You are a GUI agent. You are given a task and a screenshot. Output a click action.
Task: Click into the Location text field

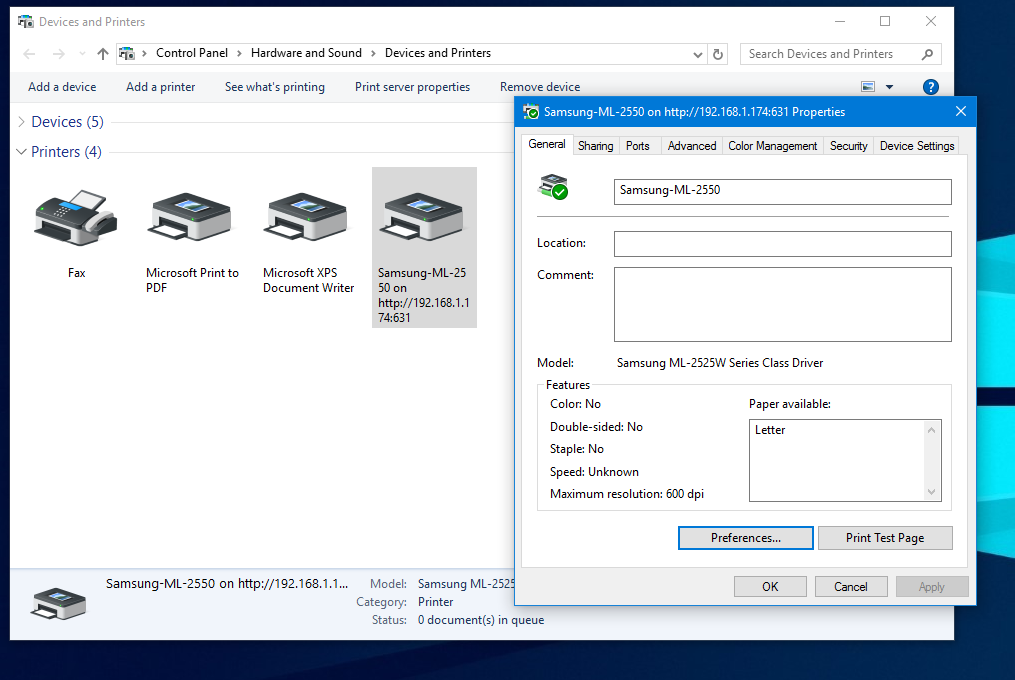782,244
